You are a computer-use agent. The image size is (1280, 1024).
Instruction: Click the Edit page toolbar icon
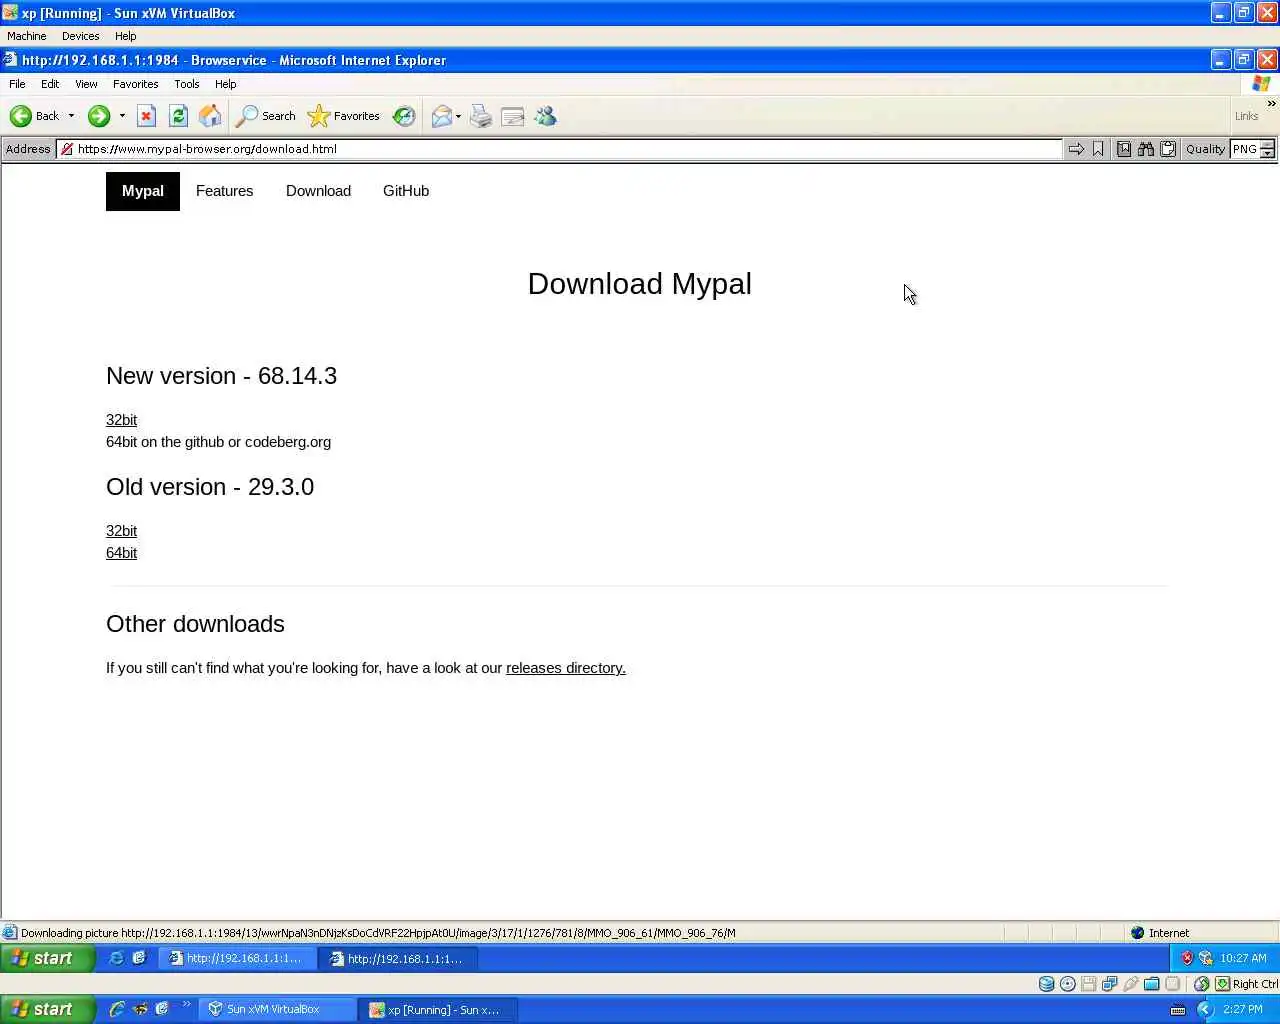(513, 116)
